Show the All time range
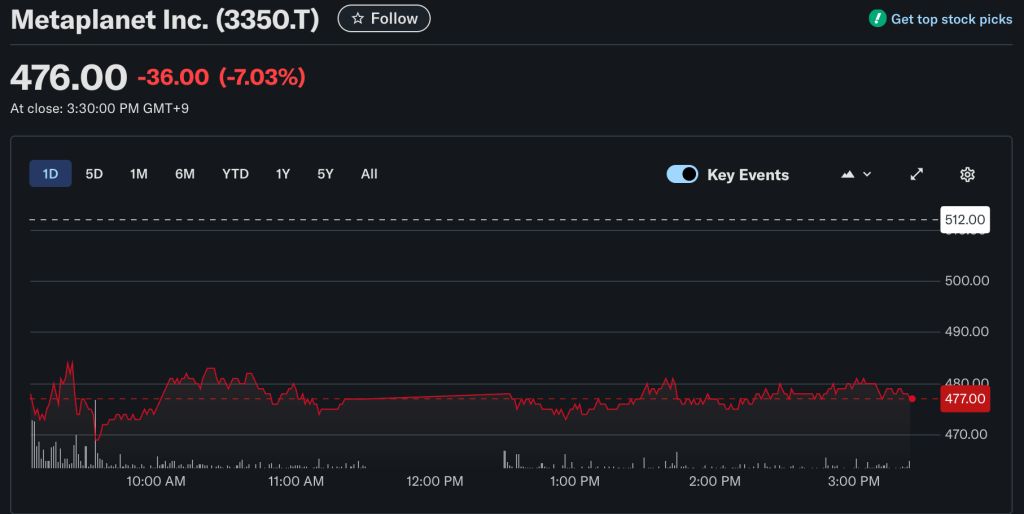 pos(369,174)
